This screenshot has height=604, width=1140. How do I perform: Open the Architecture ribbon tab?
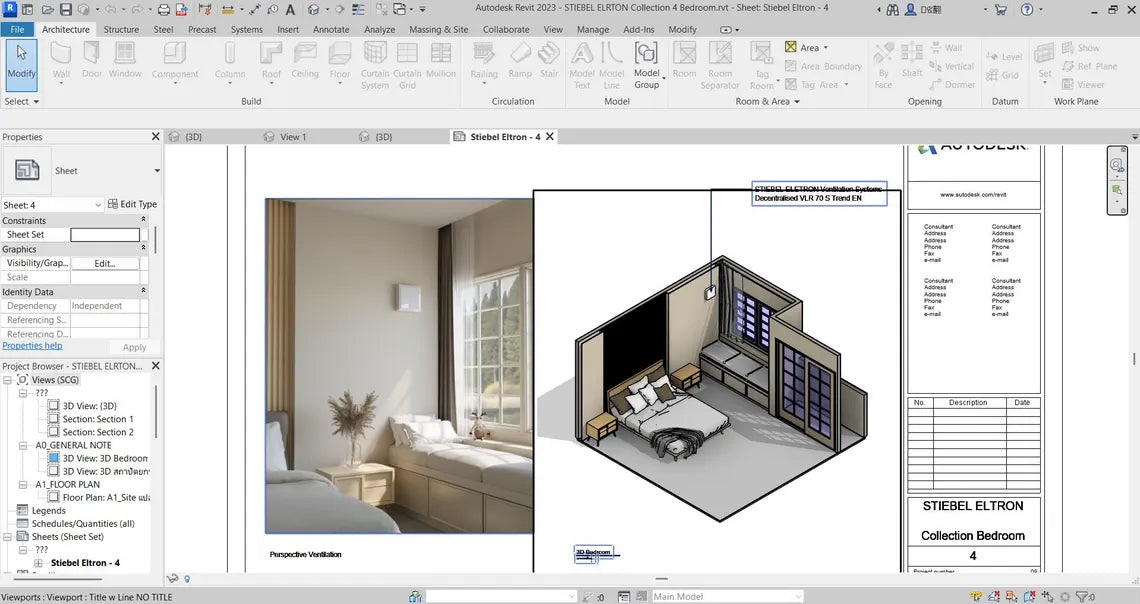coord(65,30)
